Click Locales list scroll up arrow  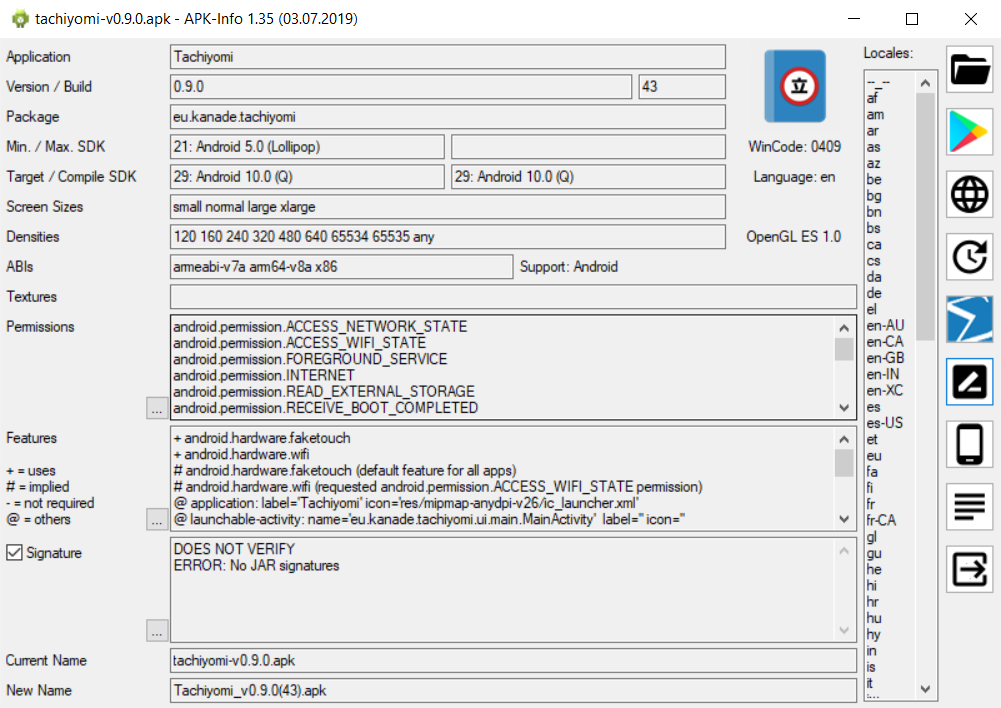(x=926, y=83)
